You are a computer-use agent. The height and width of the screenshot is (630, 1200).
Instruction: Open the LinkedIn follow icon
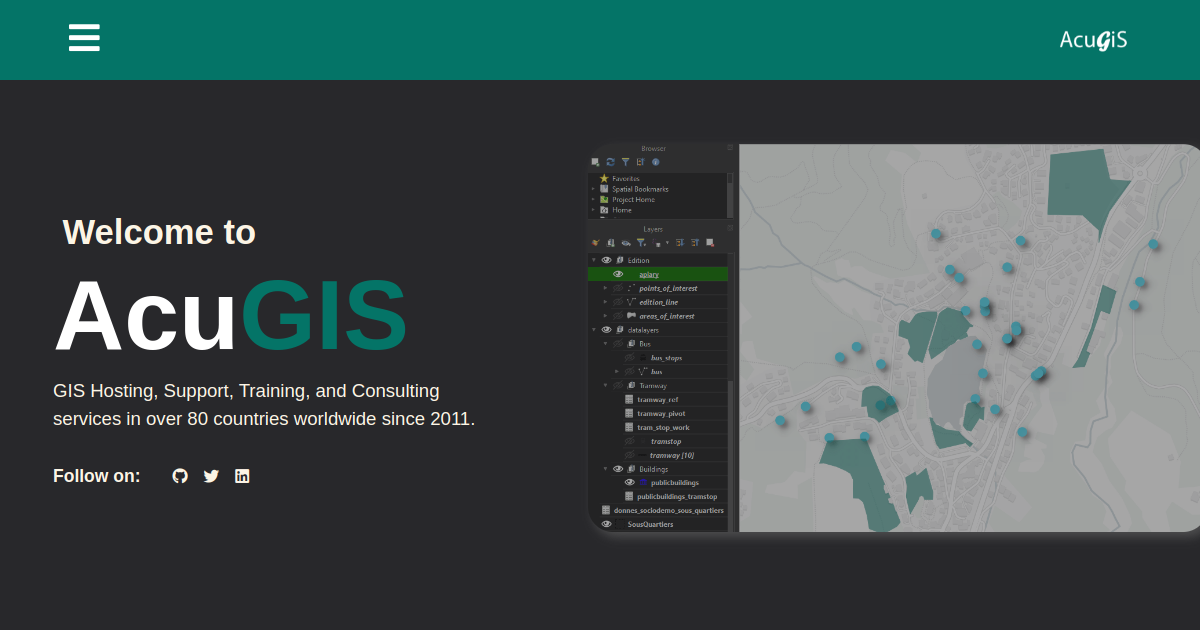[x=242, y=476]
